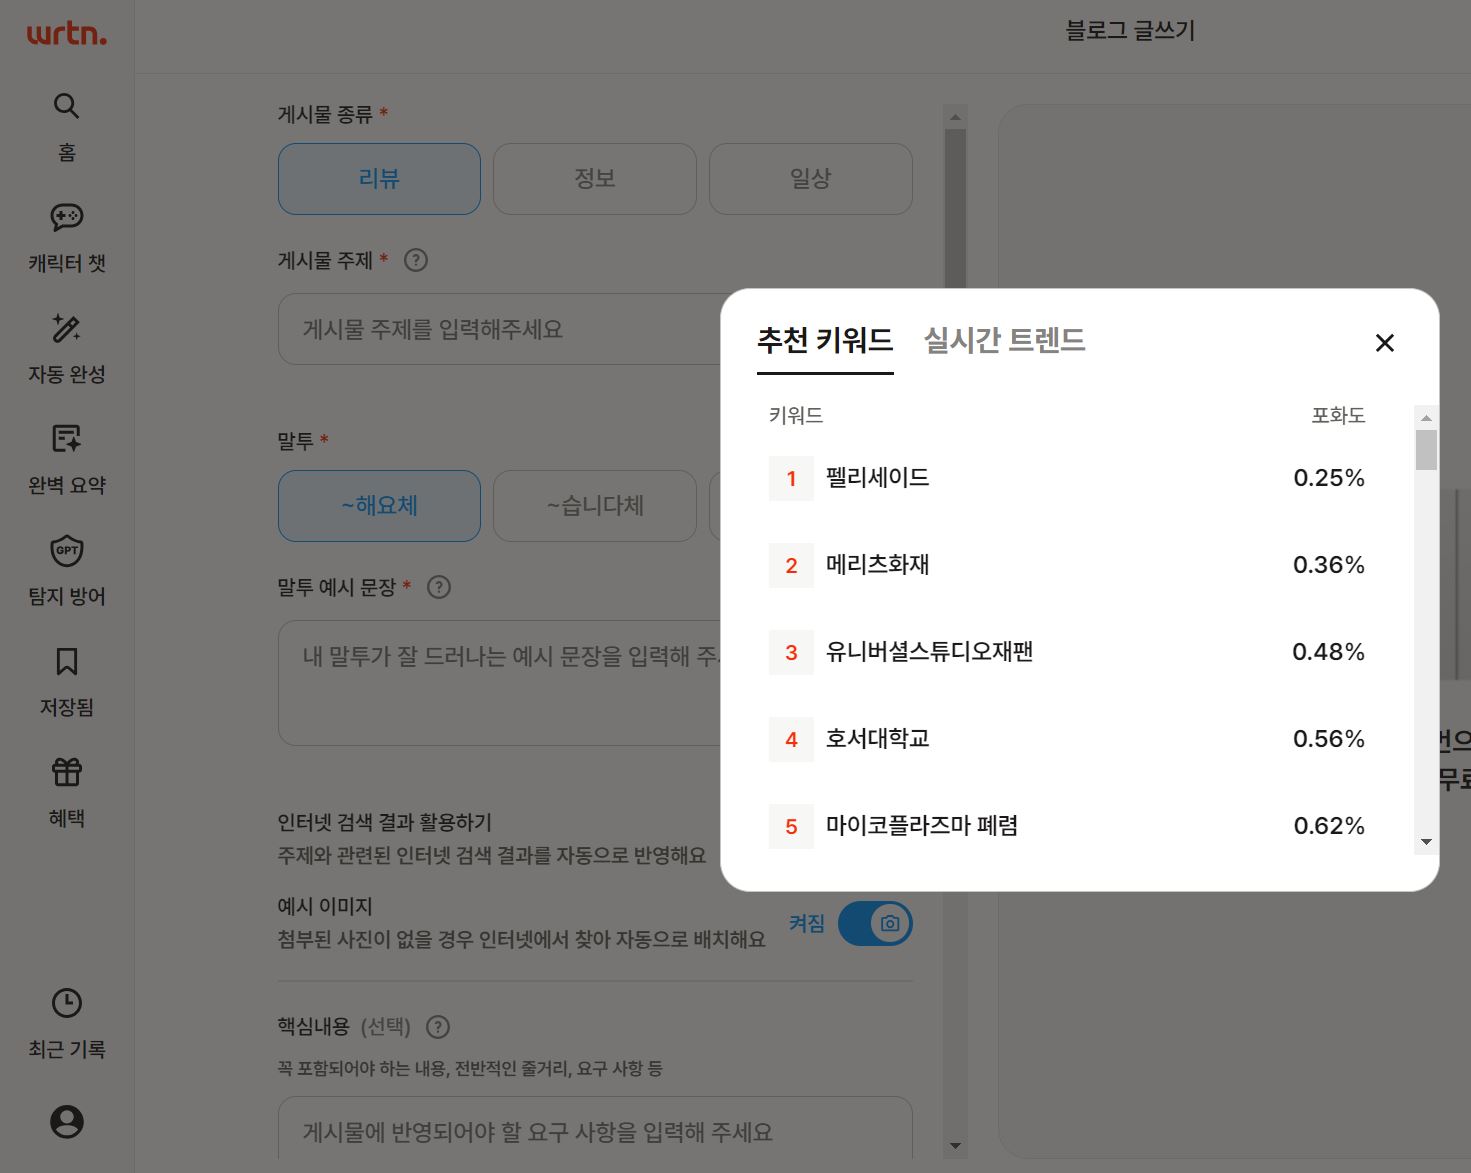Click the keyword list scrollbar down arrow
This screenshot has width=1471, height=1173.
1427,842
